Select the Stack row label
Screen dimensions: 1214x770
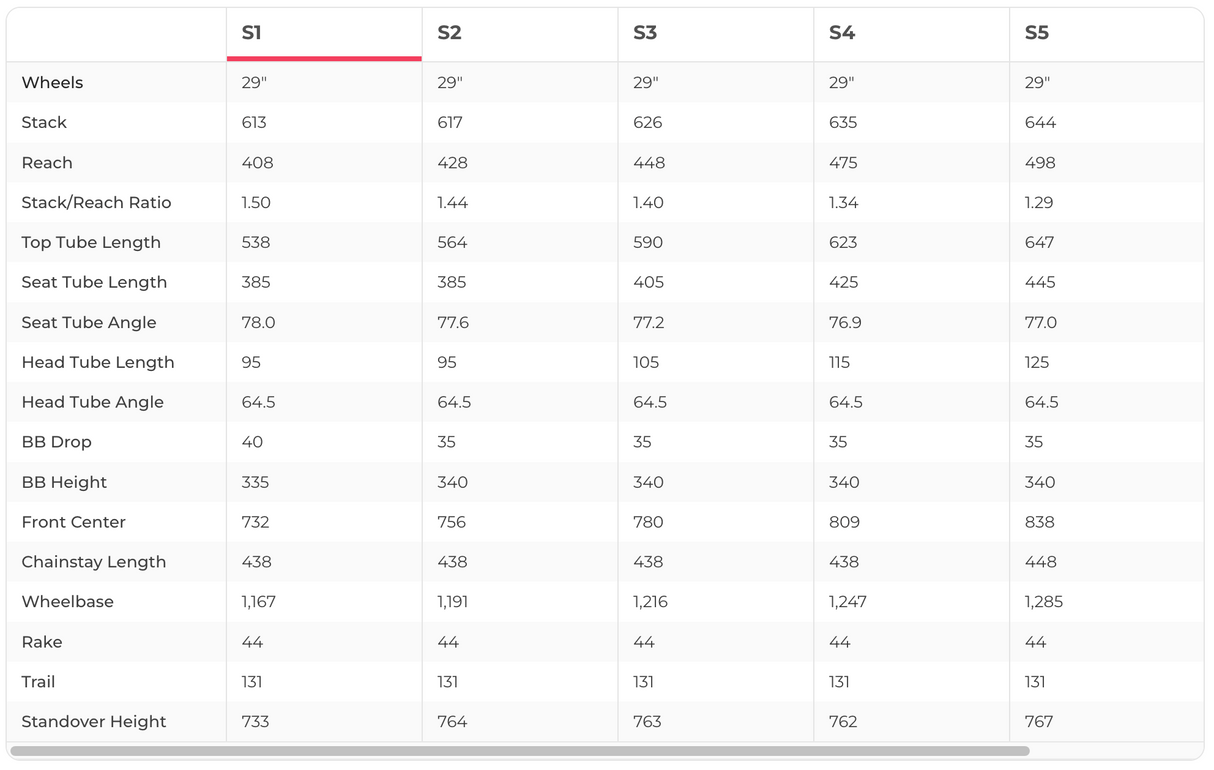pos(44,122)
